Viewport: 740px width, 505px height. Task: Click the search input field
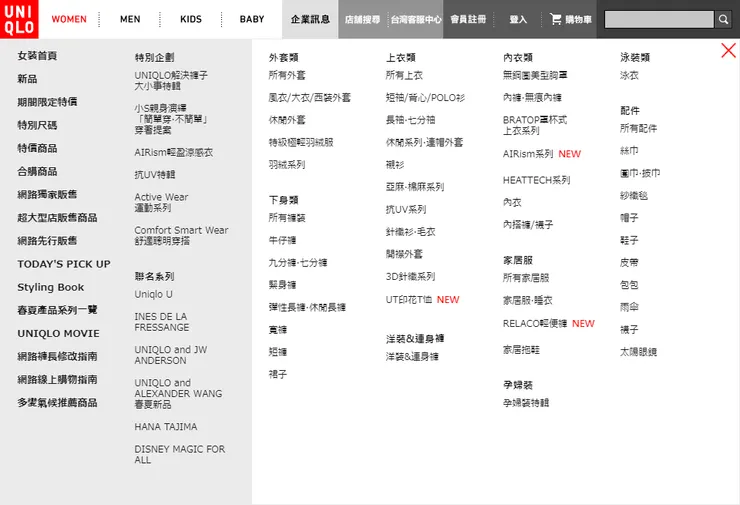659,19
